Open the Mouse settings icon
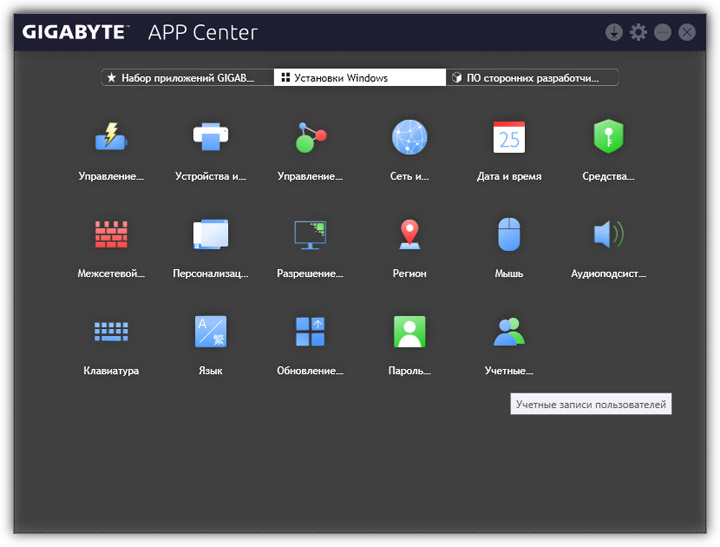720x547 pixels. (509, 234)
